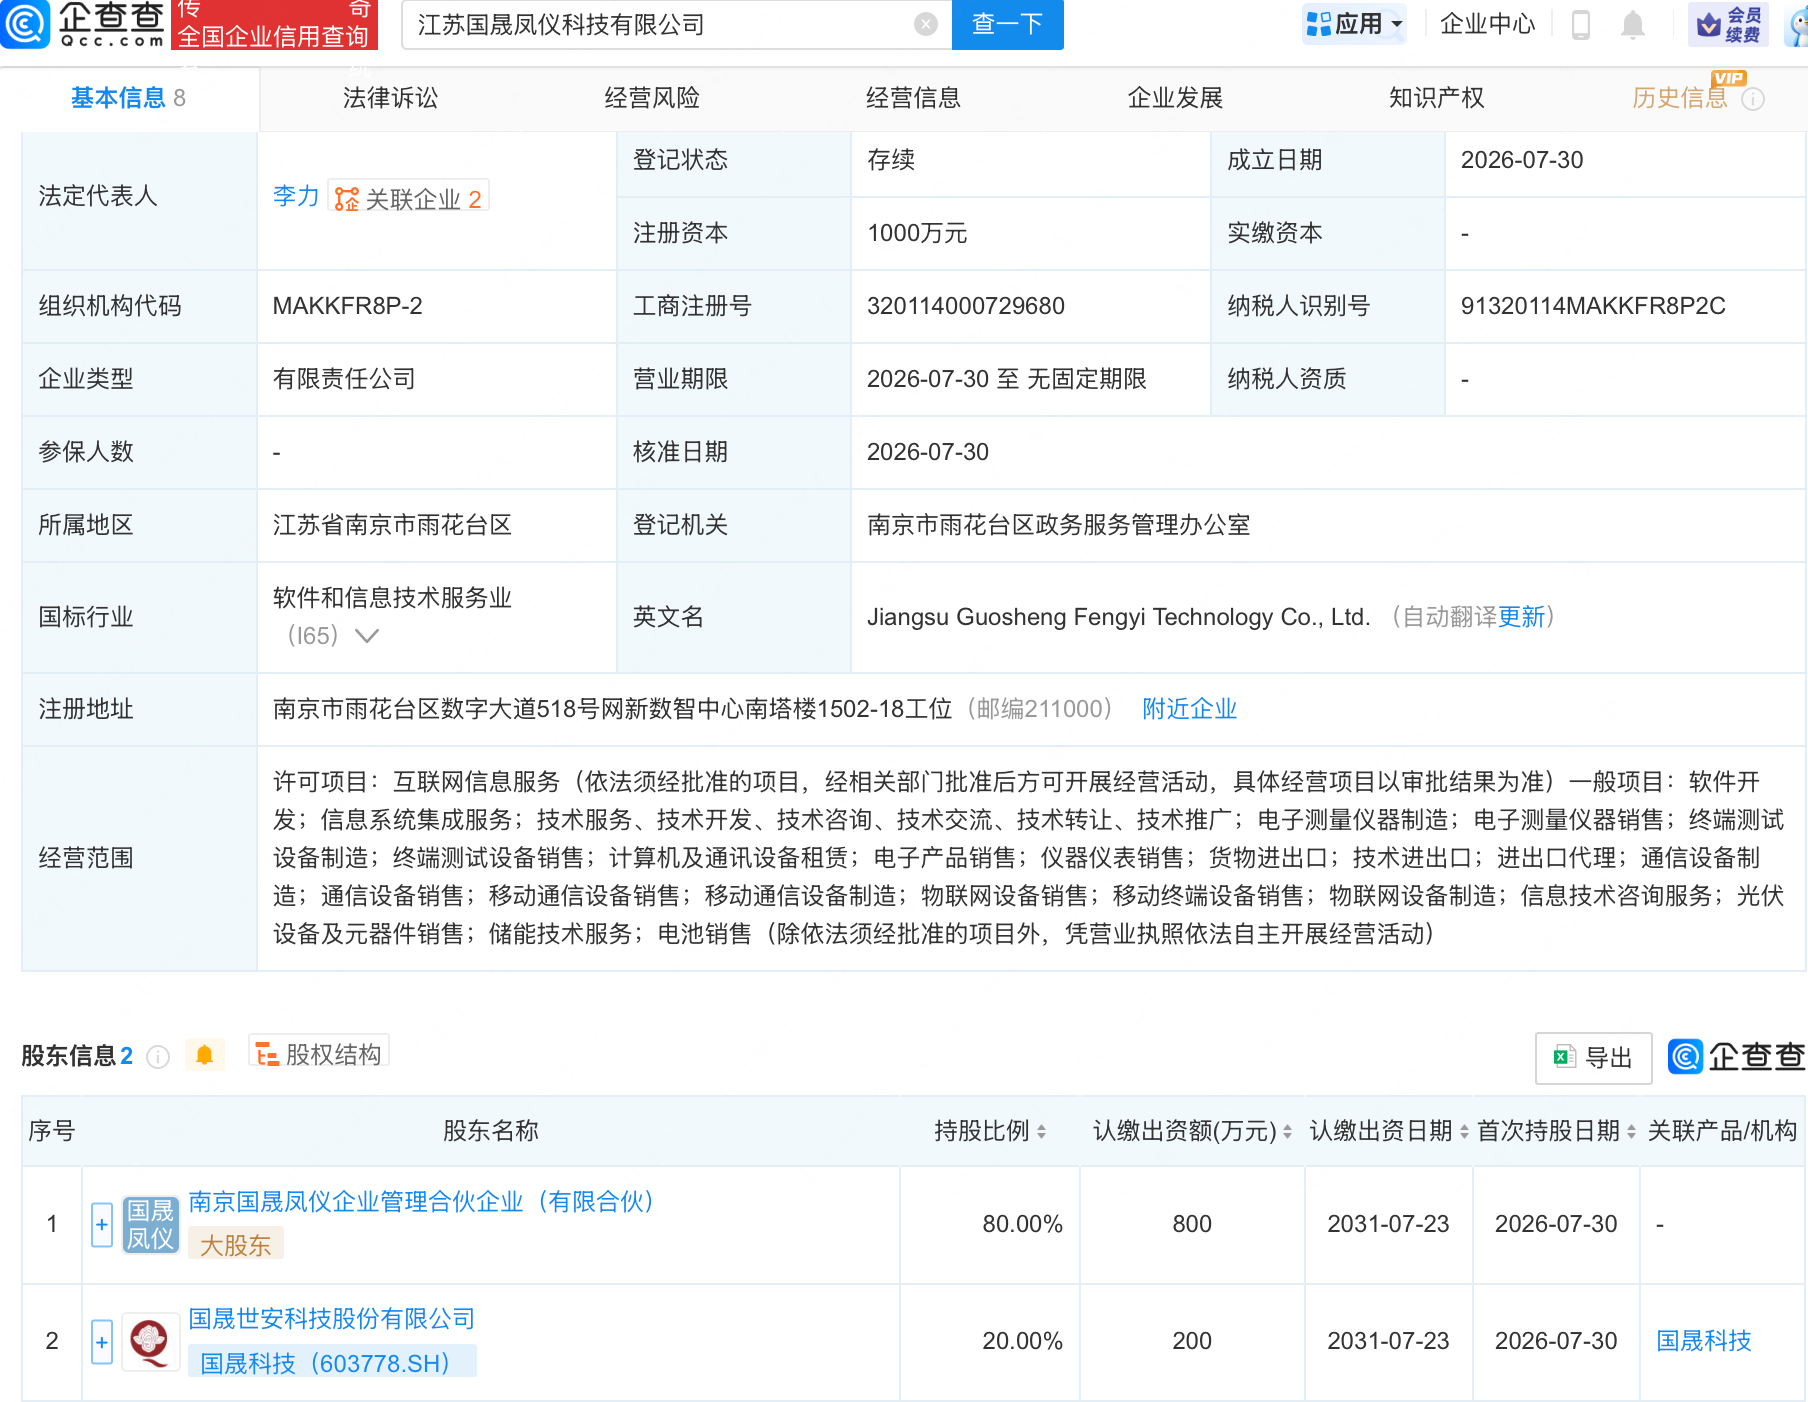
Task: Open the mobile phone app icon
Action: click(1581, 24)
